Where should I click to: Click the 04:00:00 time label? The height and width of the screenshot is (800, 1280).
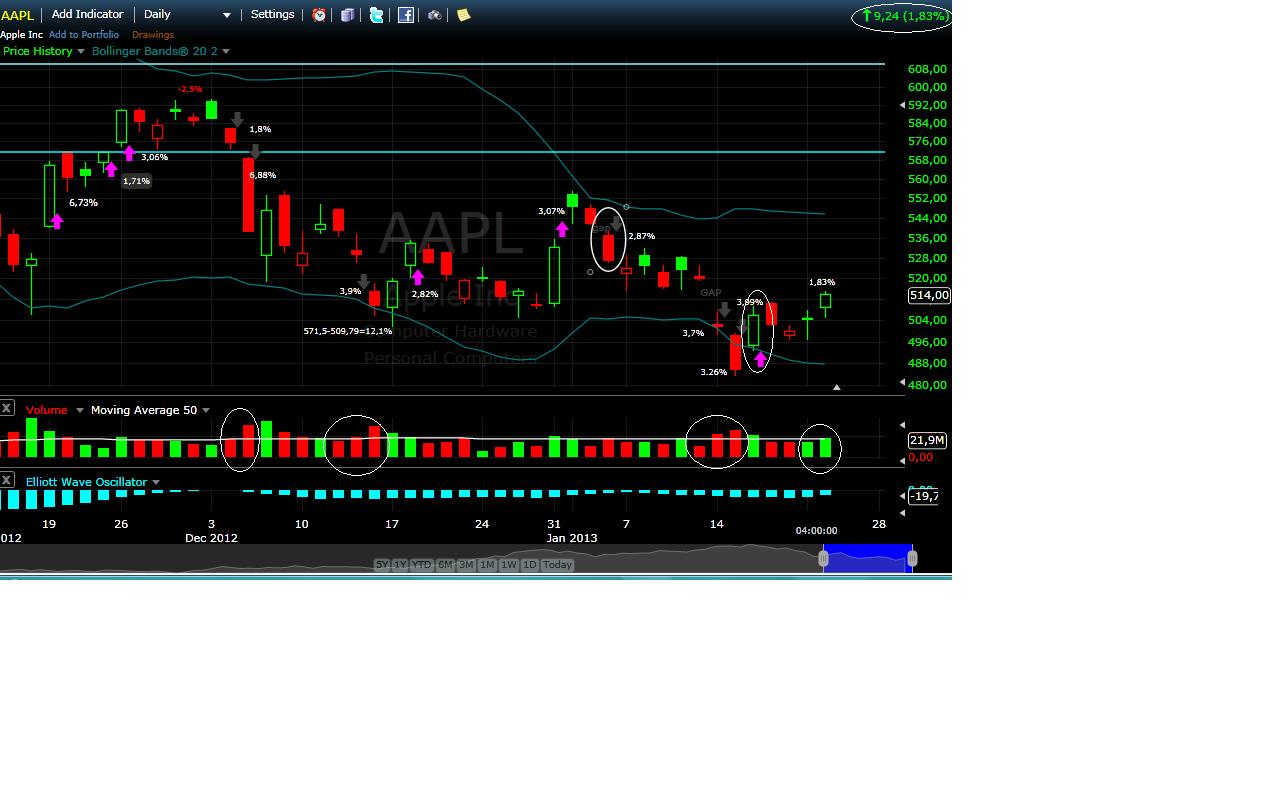(x=817, y=531)
